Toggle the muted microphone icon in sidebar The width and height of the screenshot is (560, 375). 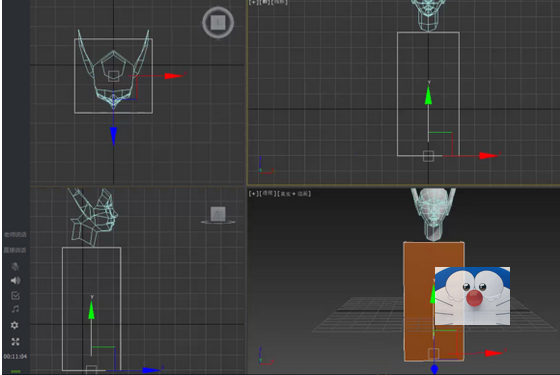pos(15,266)
